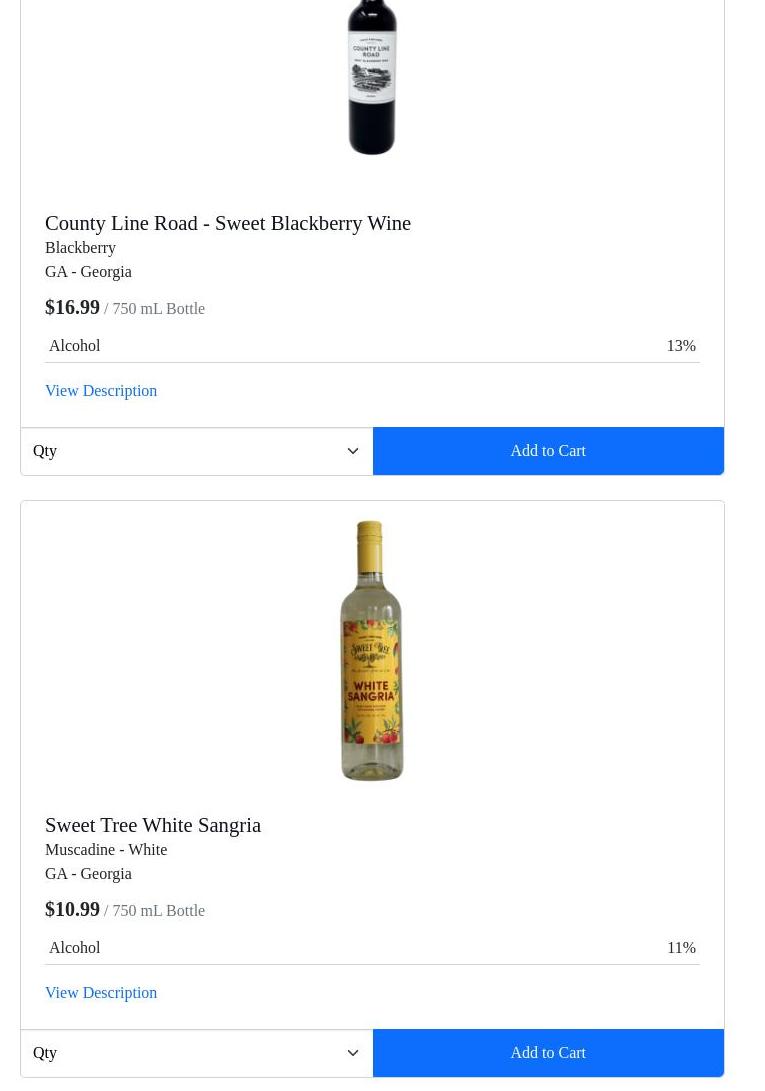Image resolution: width=765 pixels, height=1091 pixels.
Task: Click the 13% alcohol value
Action: click(681, 346)
